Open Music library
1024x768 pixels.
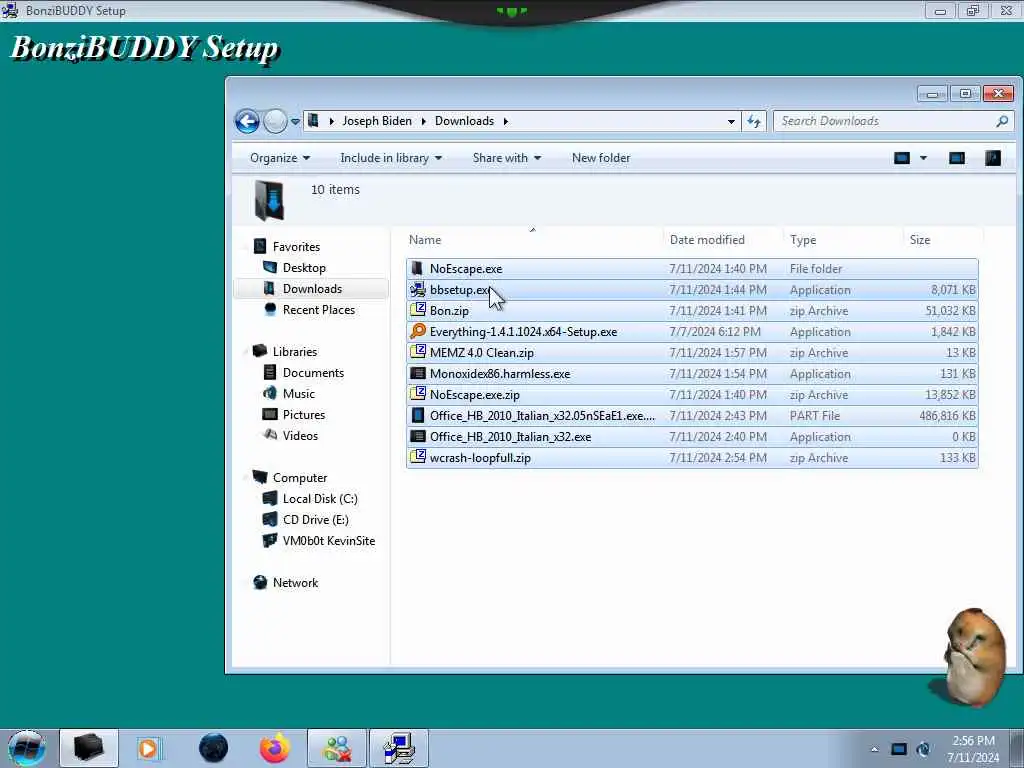pyautogui.click(x=298, y=393)
